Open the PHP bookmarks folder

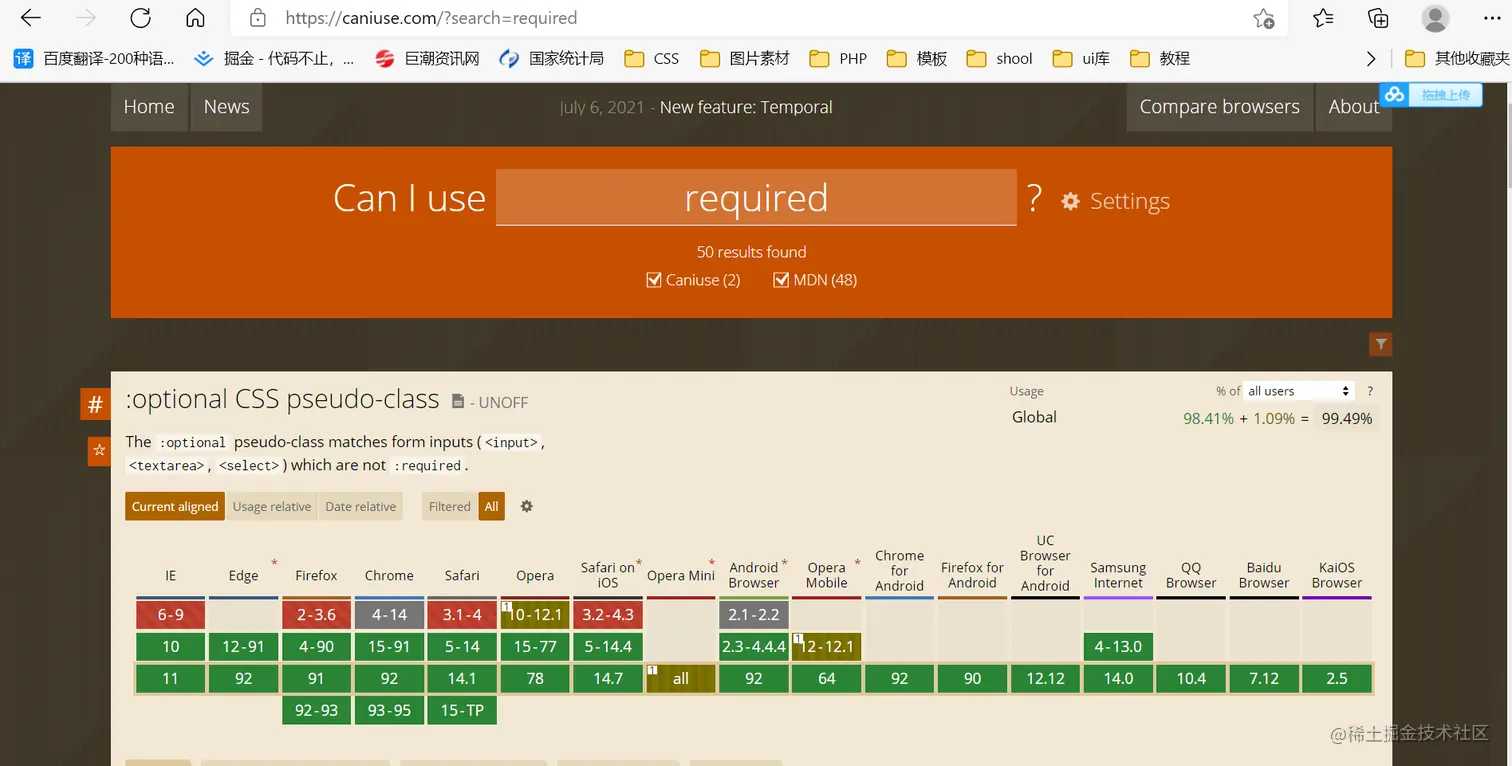coord(838,58)
